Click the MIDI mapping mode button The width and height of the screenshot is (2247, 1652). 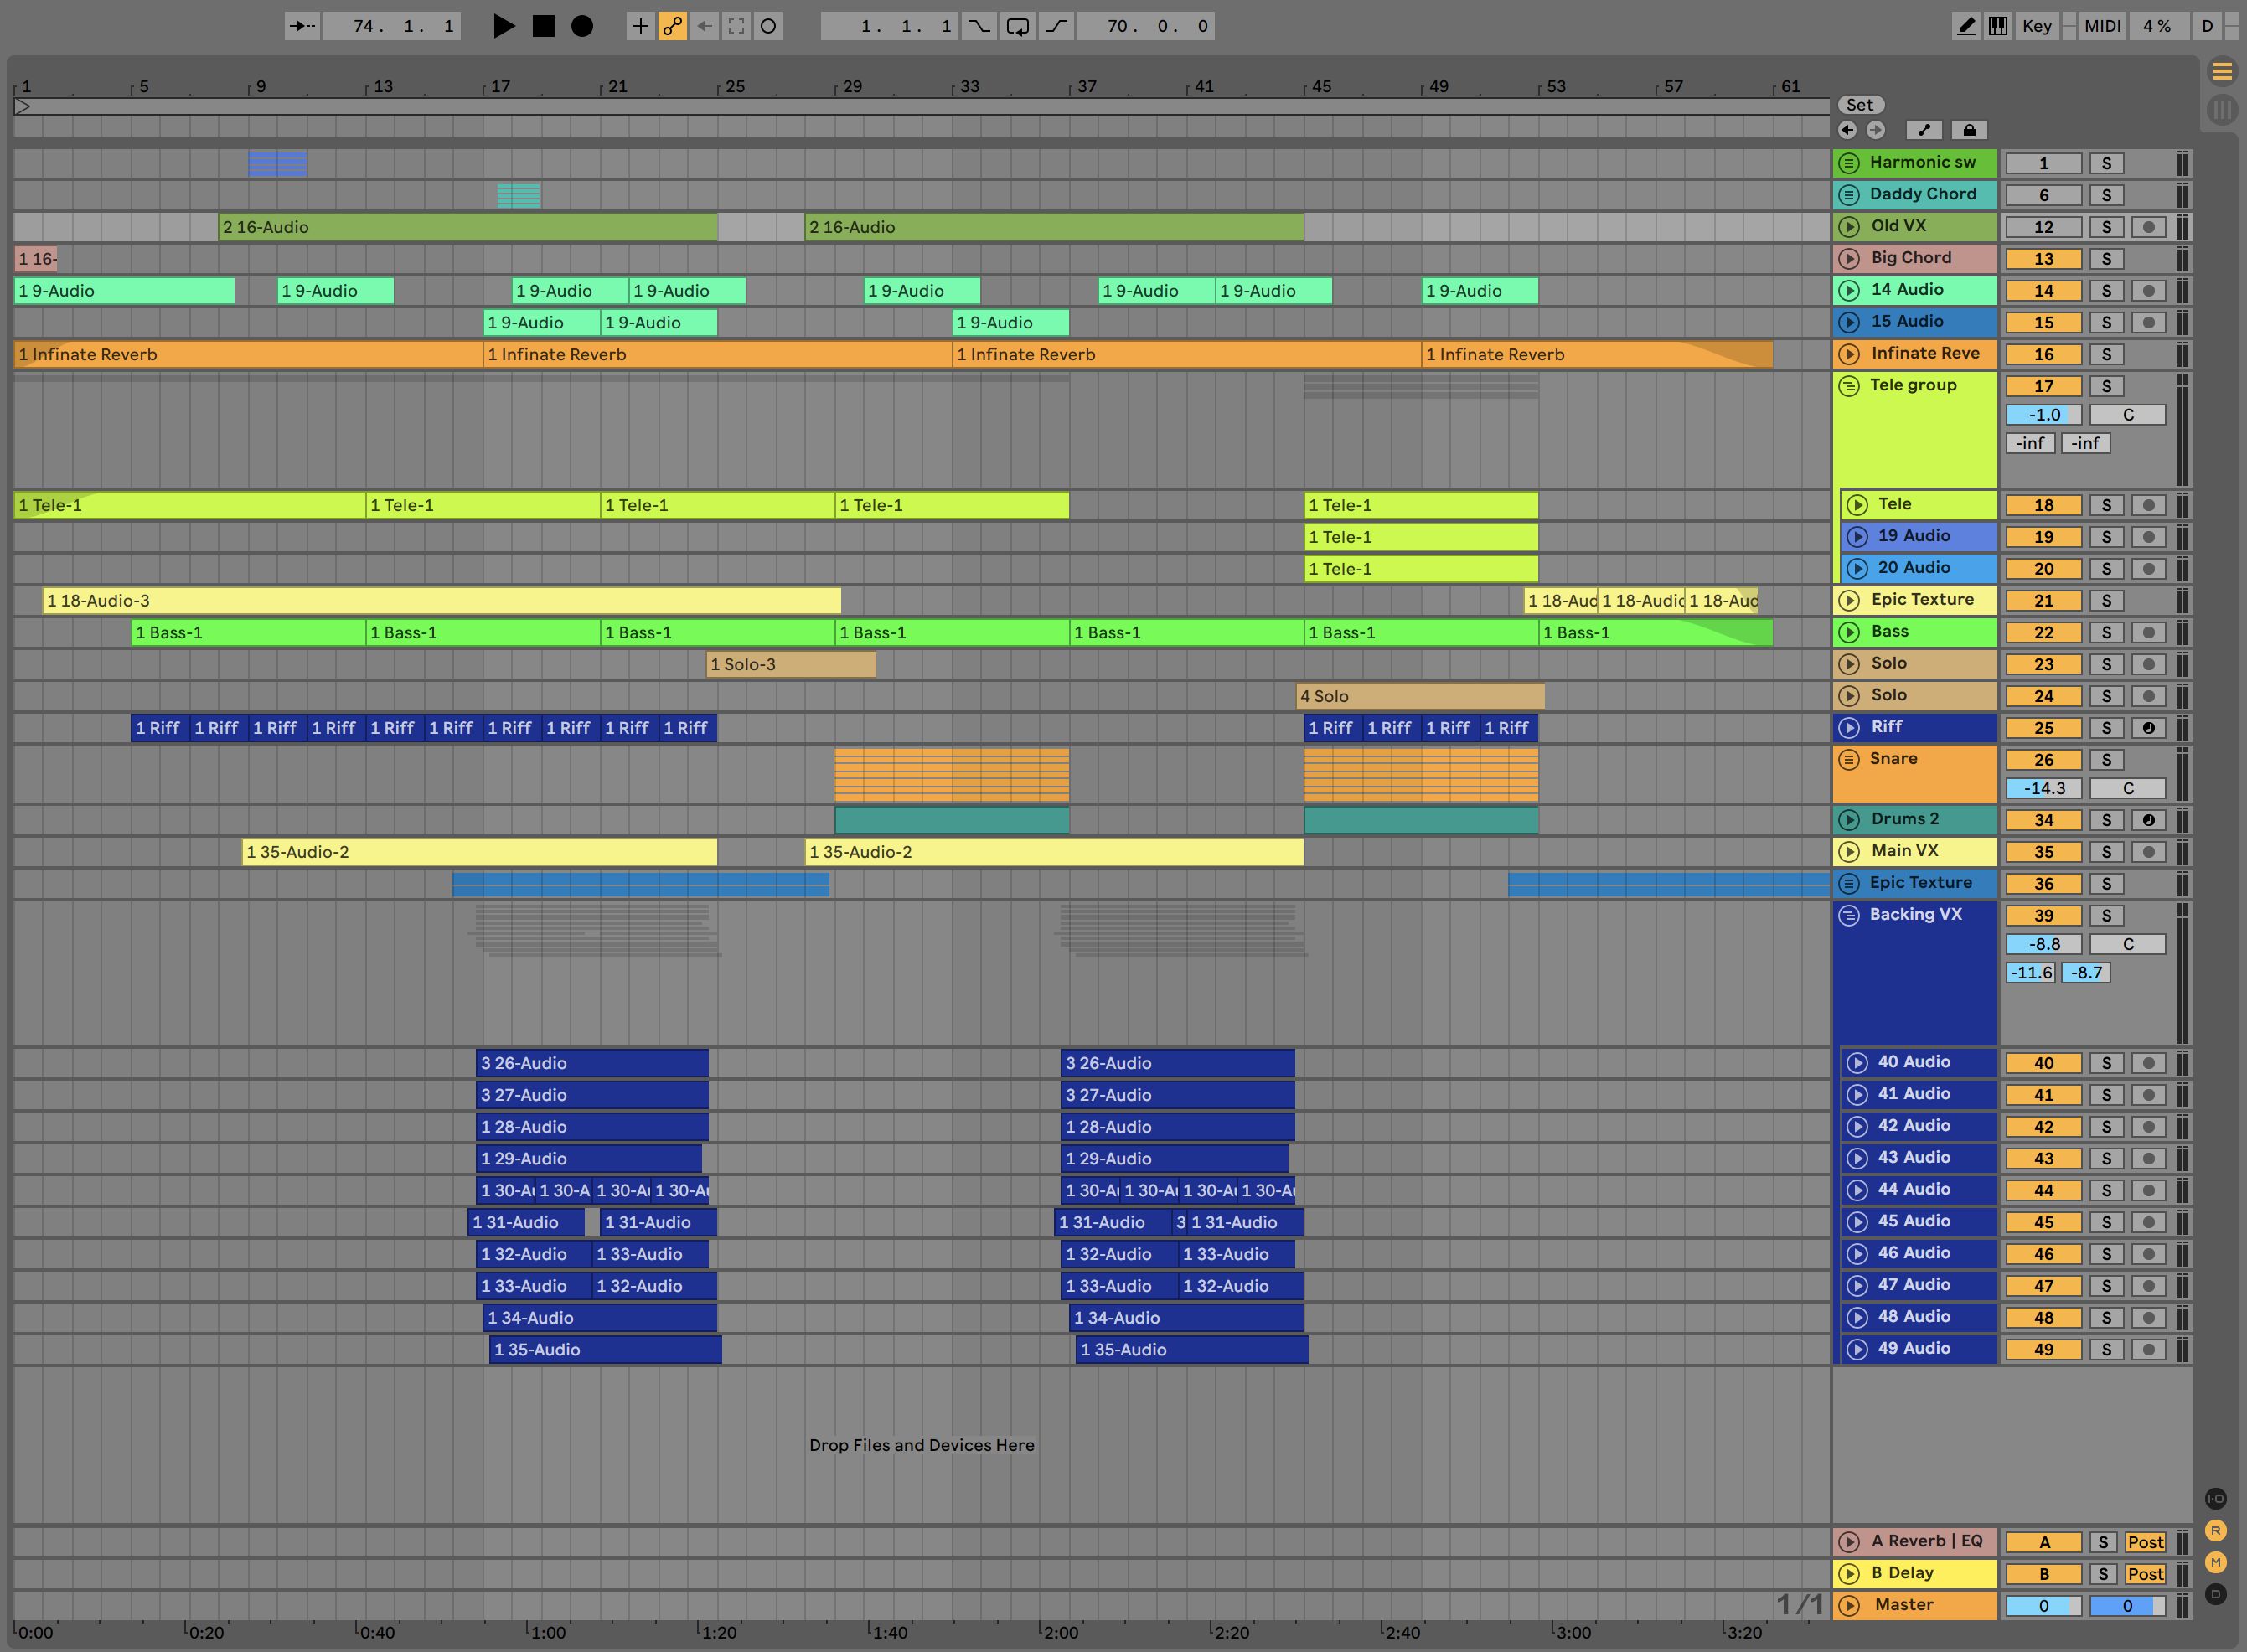2102,26
